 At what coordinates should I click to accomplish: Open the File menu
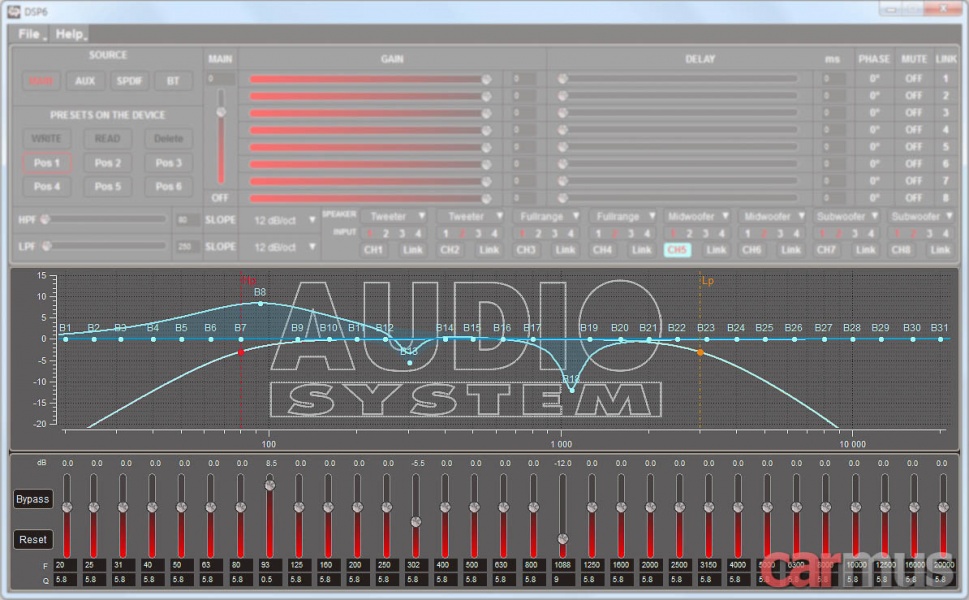(29, 34)
